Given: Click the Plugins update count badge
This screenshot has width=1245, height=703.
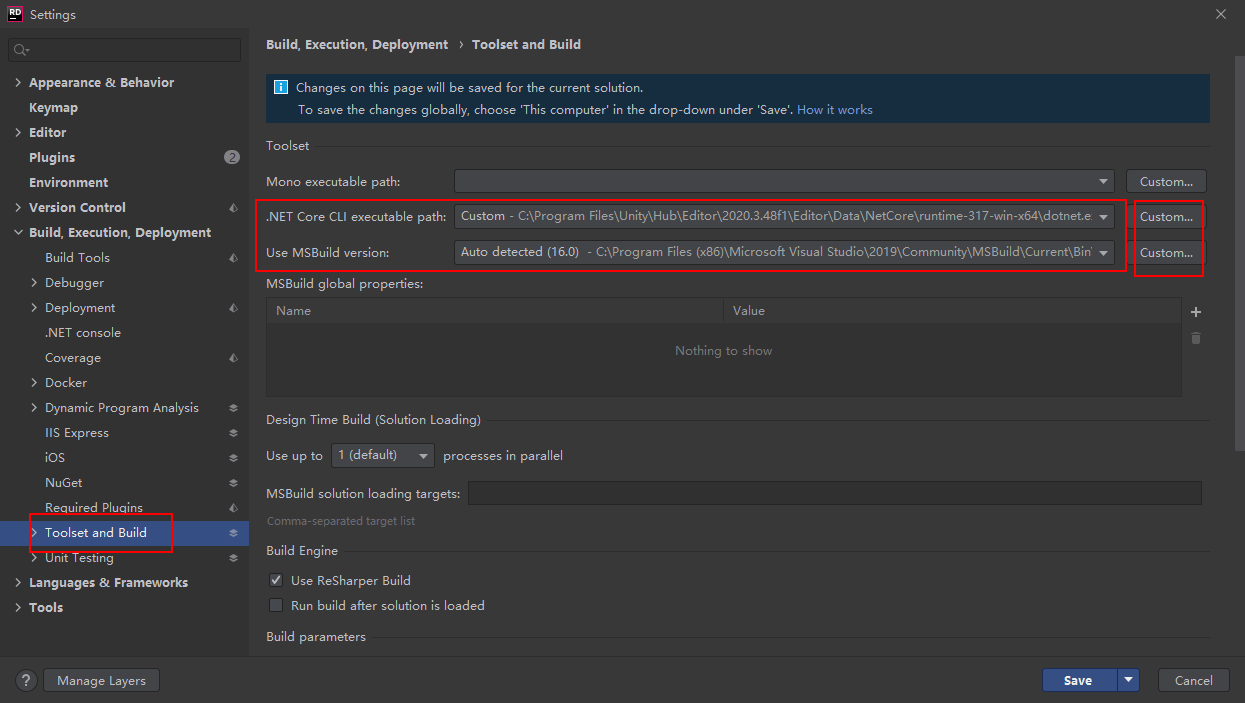Looking at the screenshot, I should tap(232, 157).
